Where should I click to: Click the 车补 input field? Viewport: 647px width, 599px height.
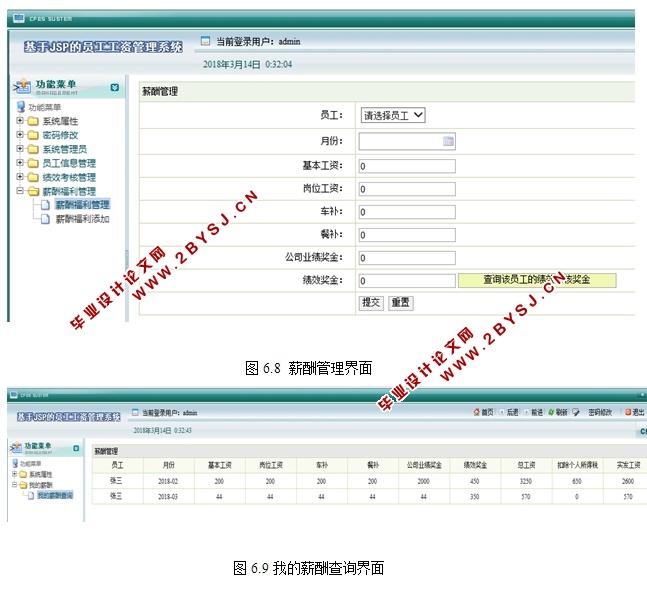[407, 212]
